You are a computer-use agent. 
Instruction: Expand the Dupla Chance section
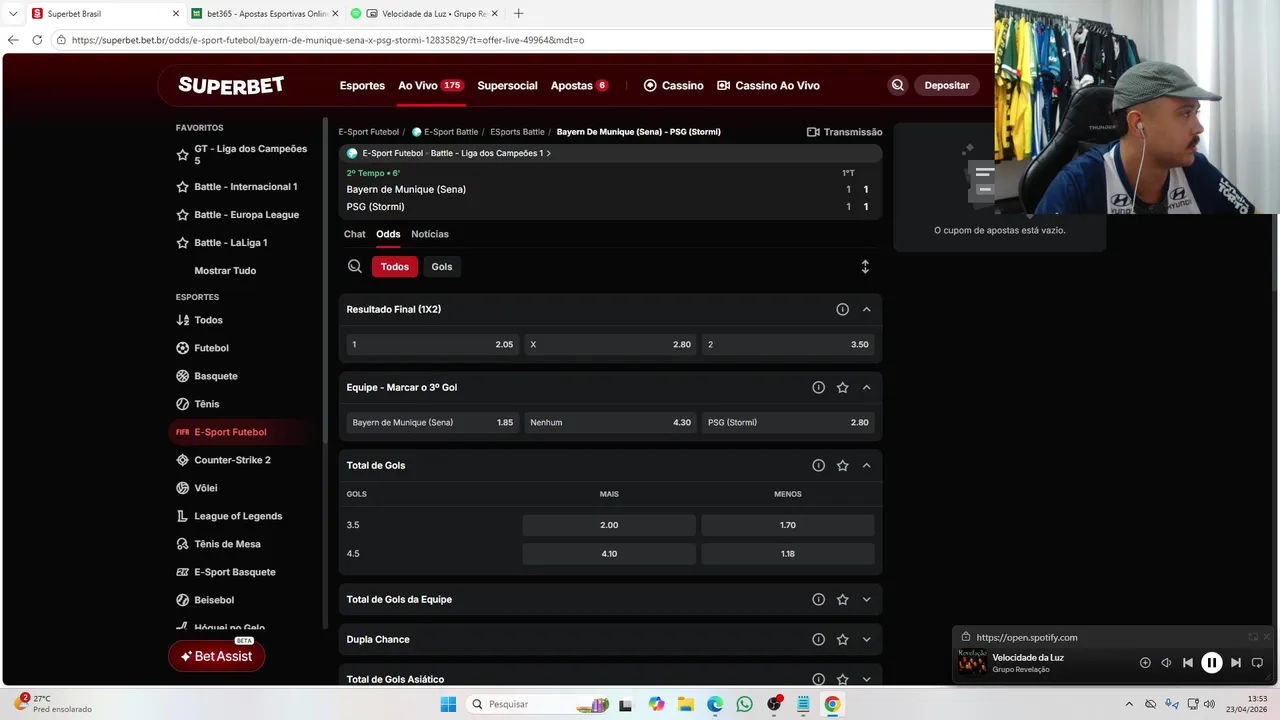867,639
